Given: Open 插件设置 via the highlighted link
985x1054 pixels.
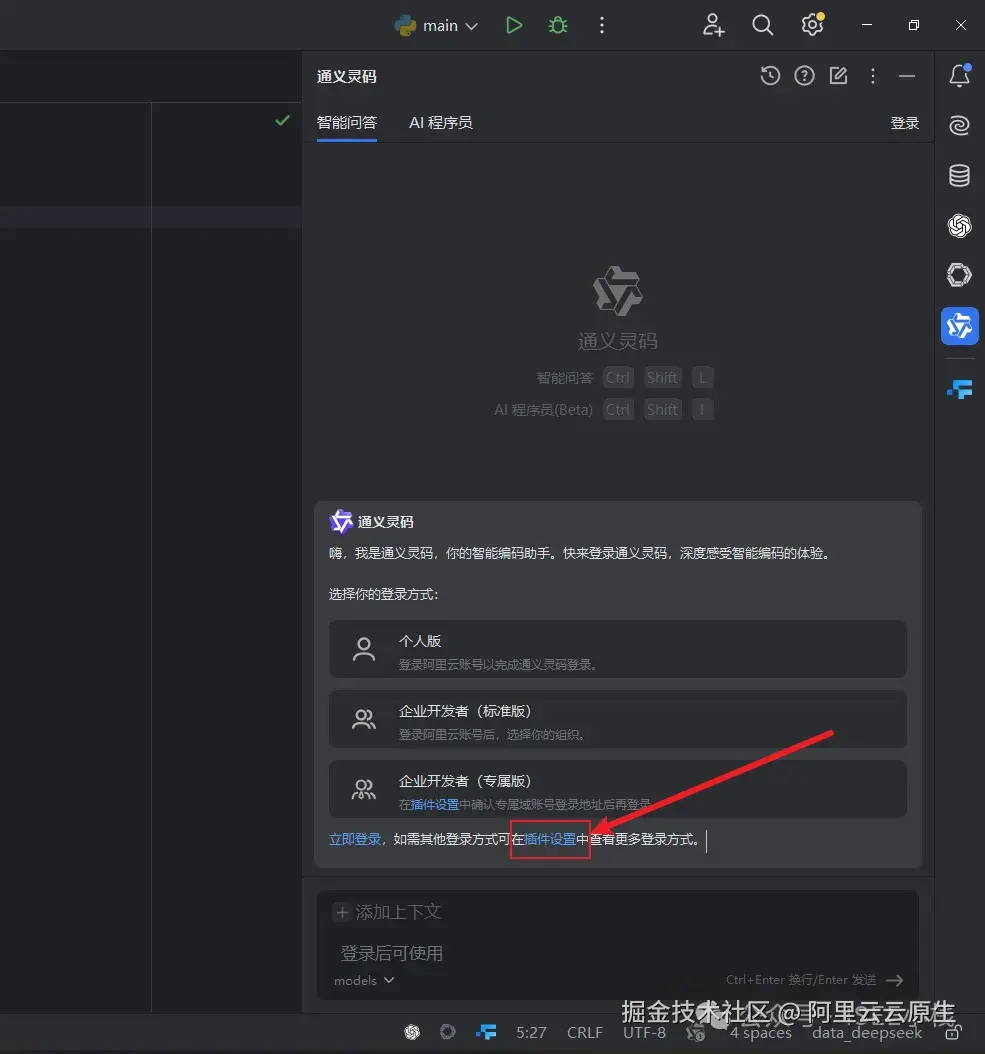Looking at the screenshot, I should (549, 840).
